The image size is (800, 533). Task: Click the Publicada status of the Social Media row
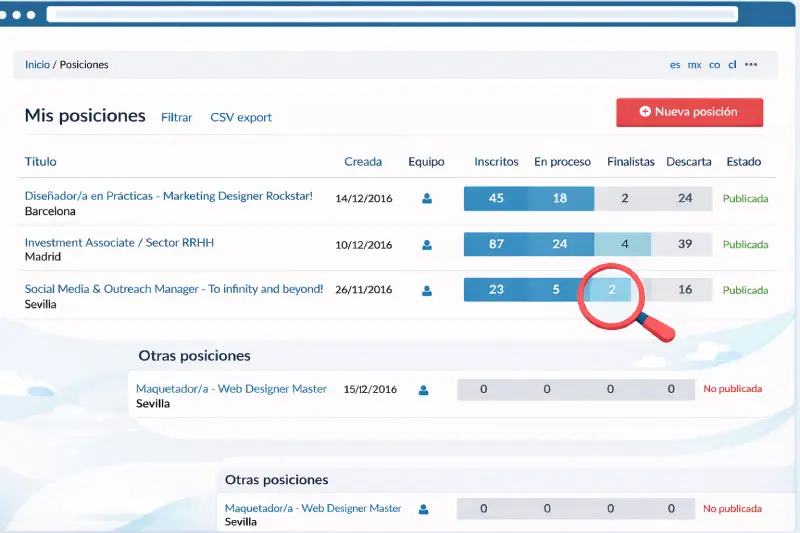pyautogui.click(x=745, y=290)
